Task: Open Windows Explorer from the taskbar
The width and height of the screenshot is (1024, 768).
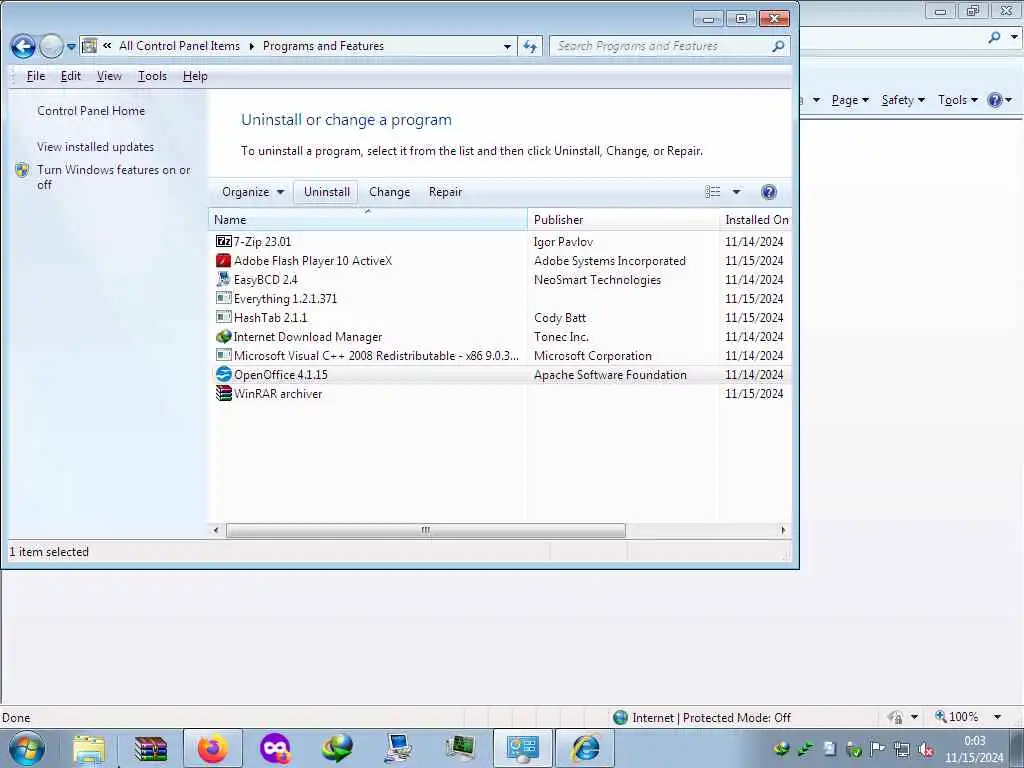Action: (x=89, y=748)
